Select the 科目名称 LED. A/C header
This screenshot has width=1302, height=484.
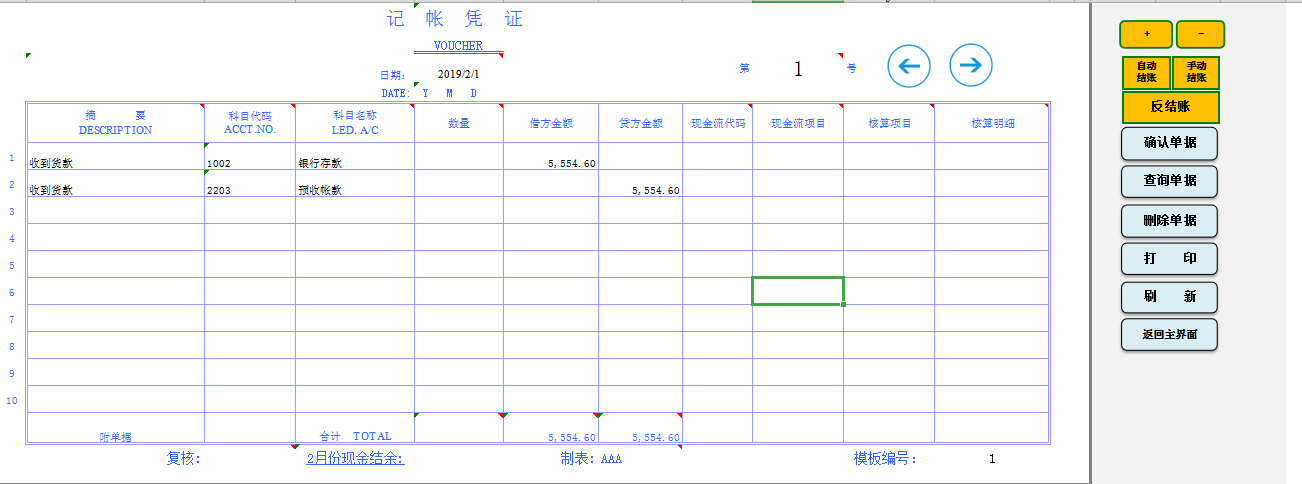(355, 123)
